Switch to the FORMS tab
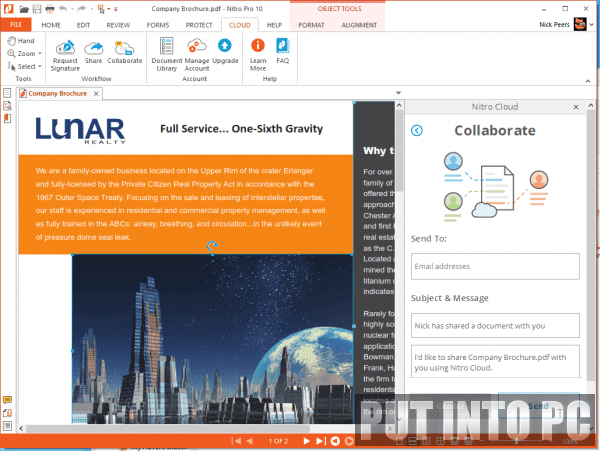Screen dimensions: 600x451 [x=158, y=25]
